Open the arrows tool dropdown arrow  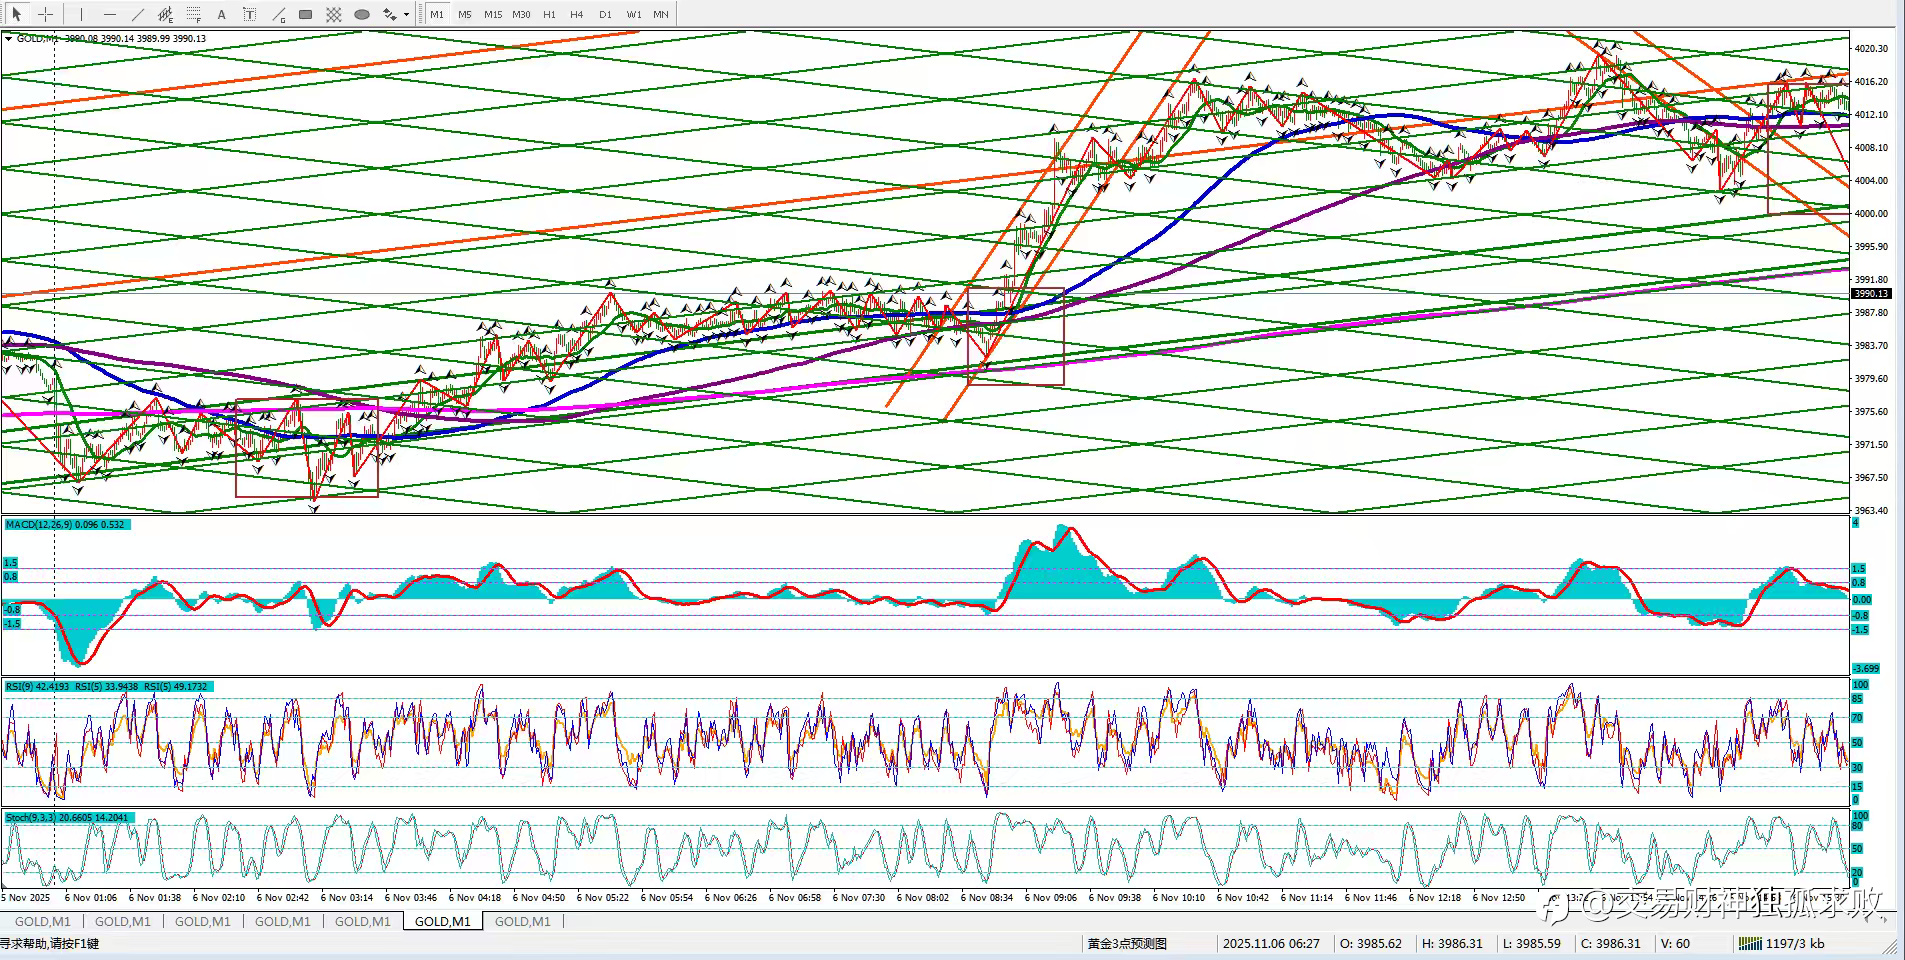[x=406, y=14]
